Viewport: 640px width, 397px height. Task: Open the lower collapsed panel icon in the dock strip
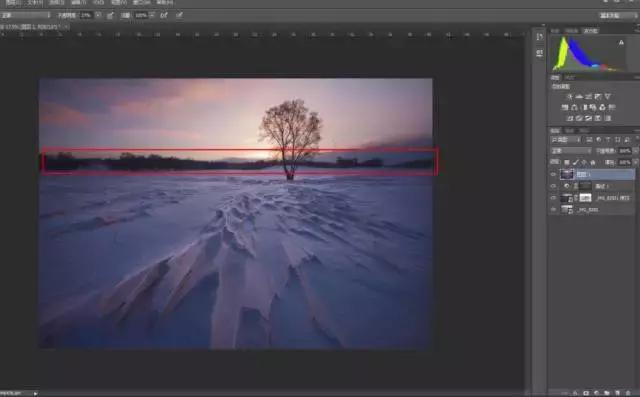coord(540,53)
